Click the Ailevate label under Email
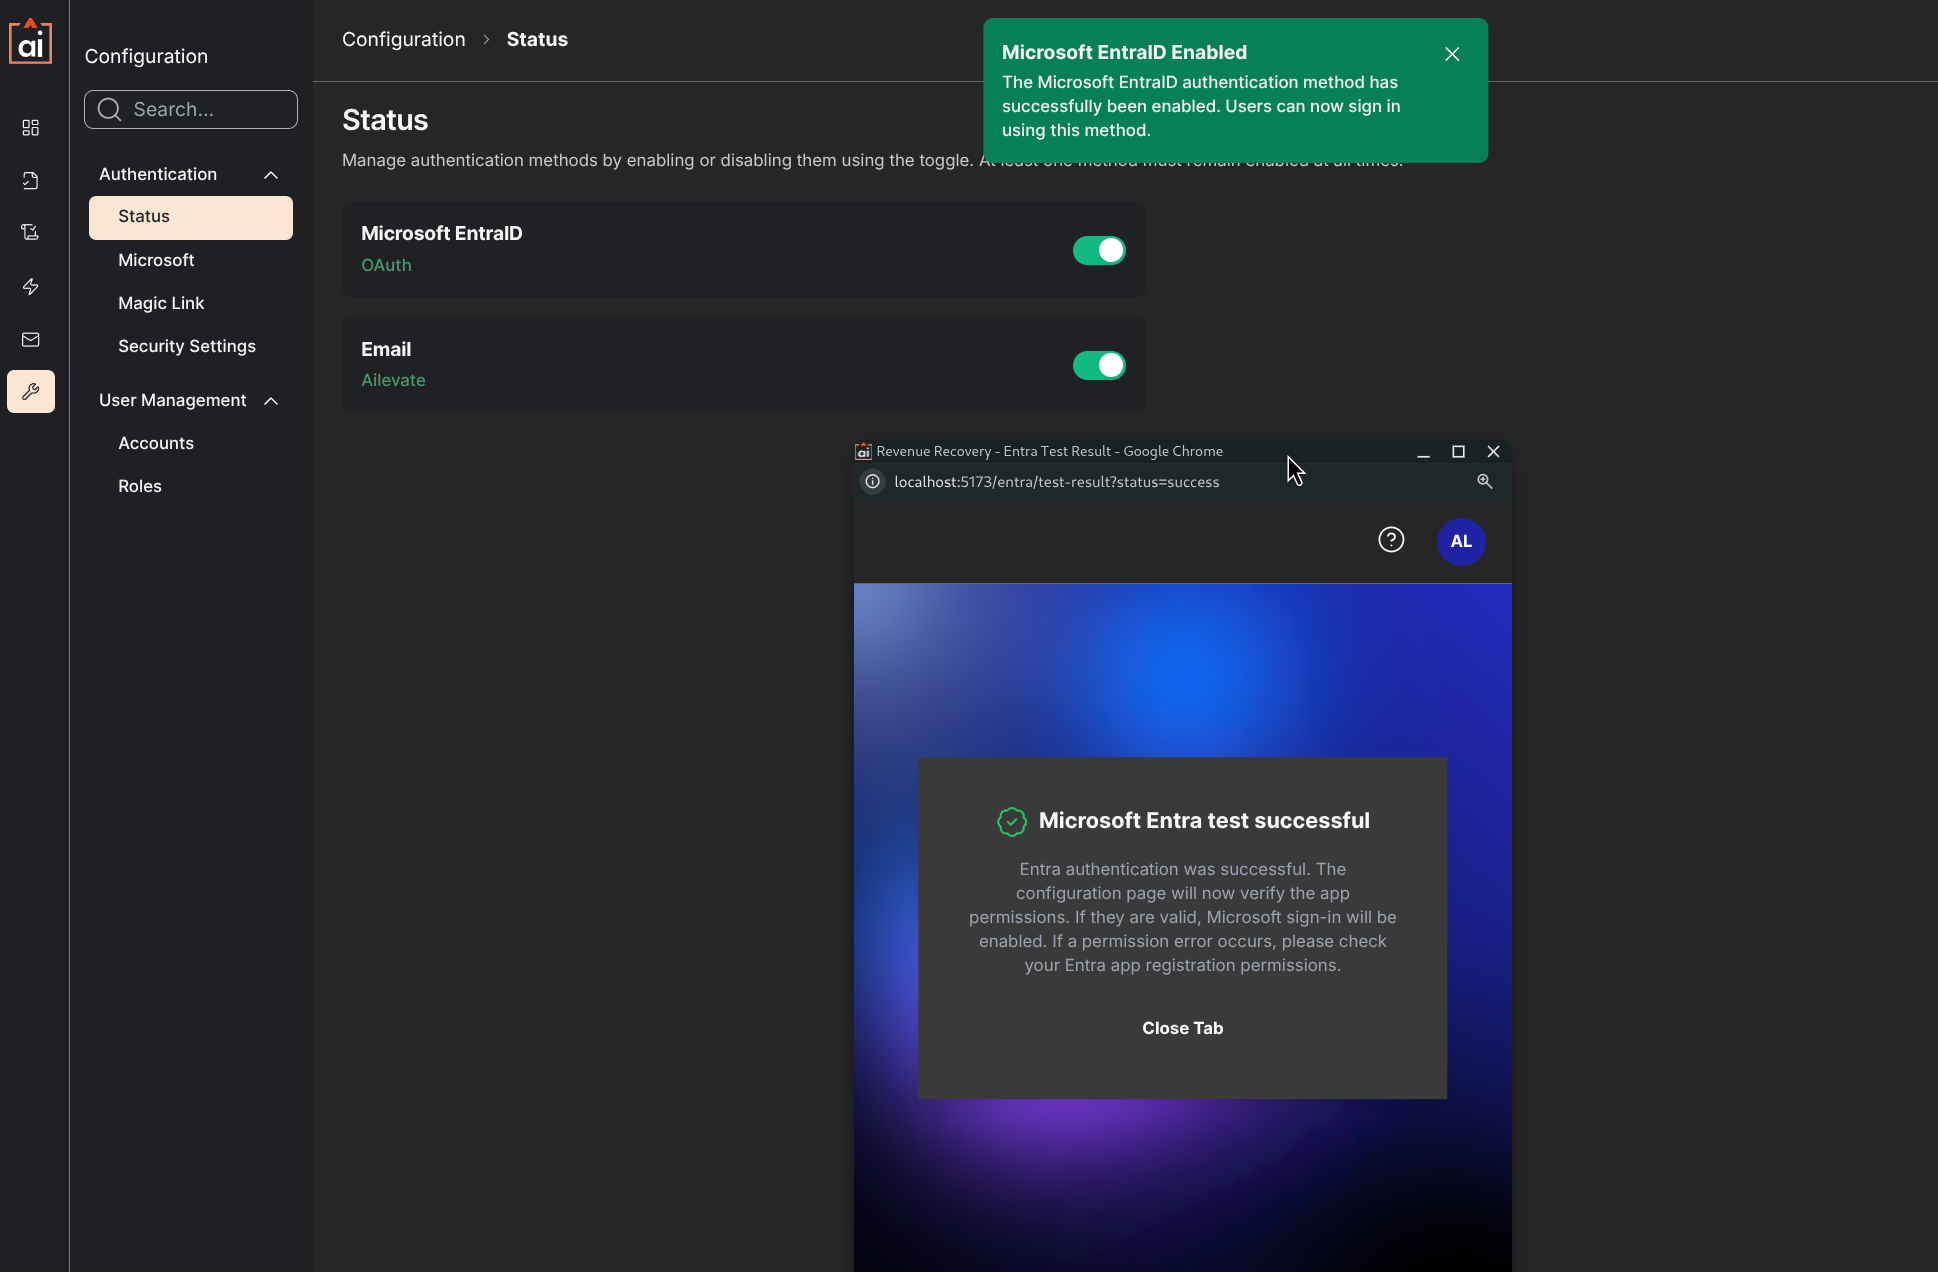1938x1272 pixels. (x=393, y=380)
